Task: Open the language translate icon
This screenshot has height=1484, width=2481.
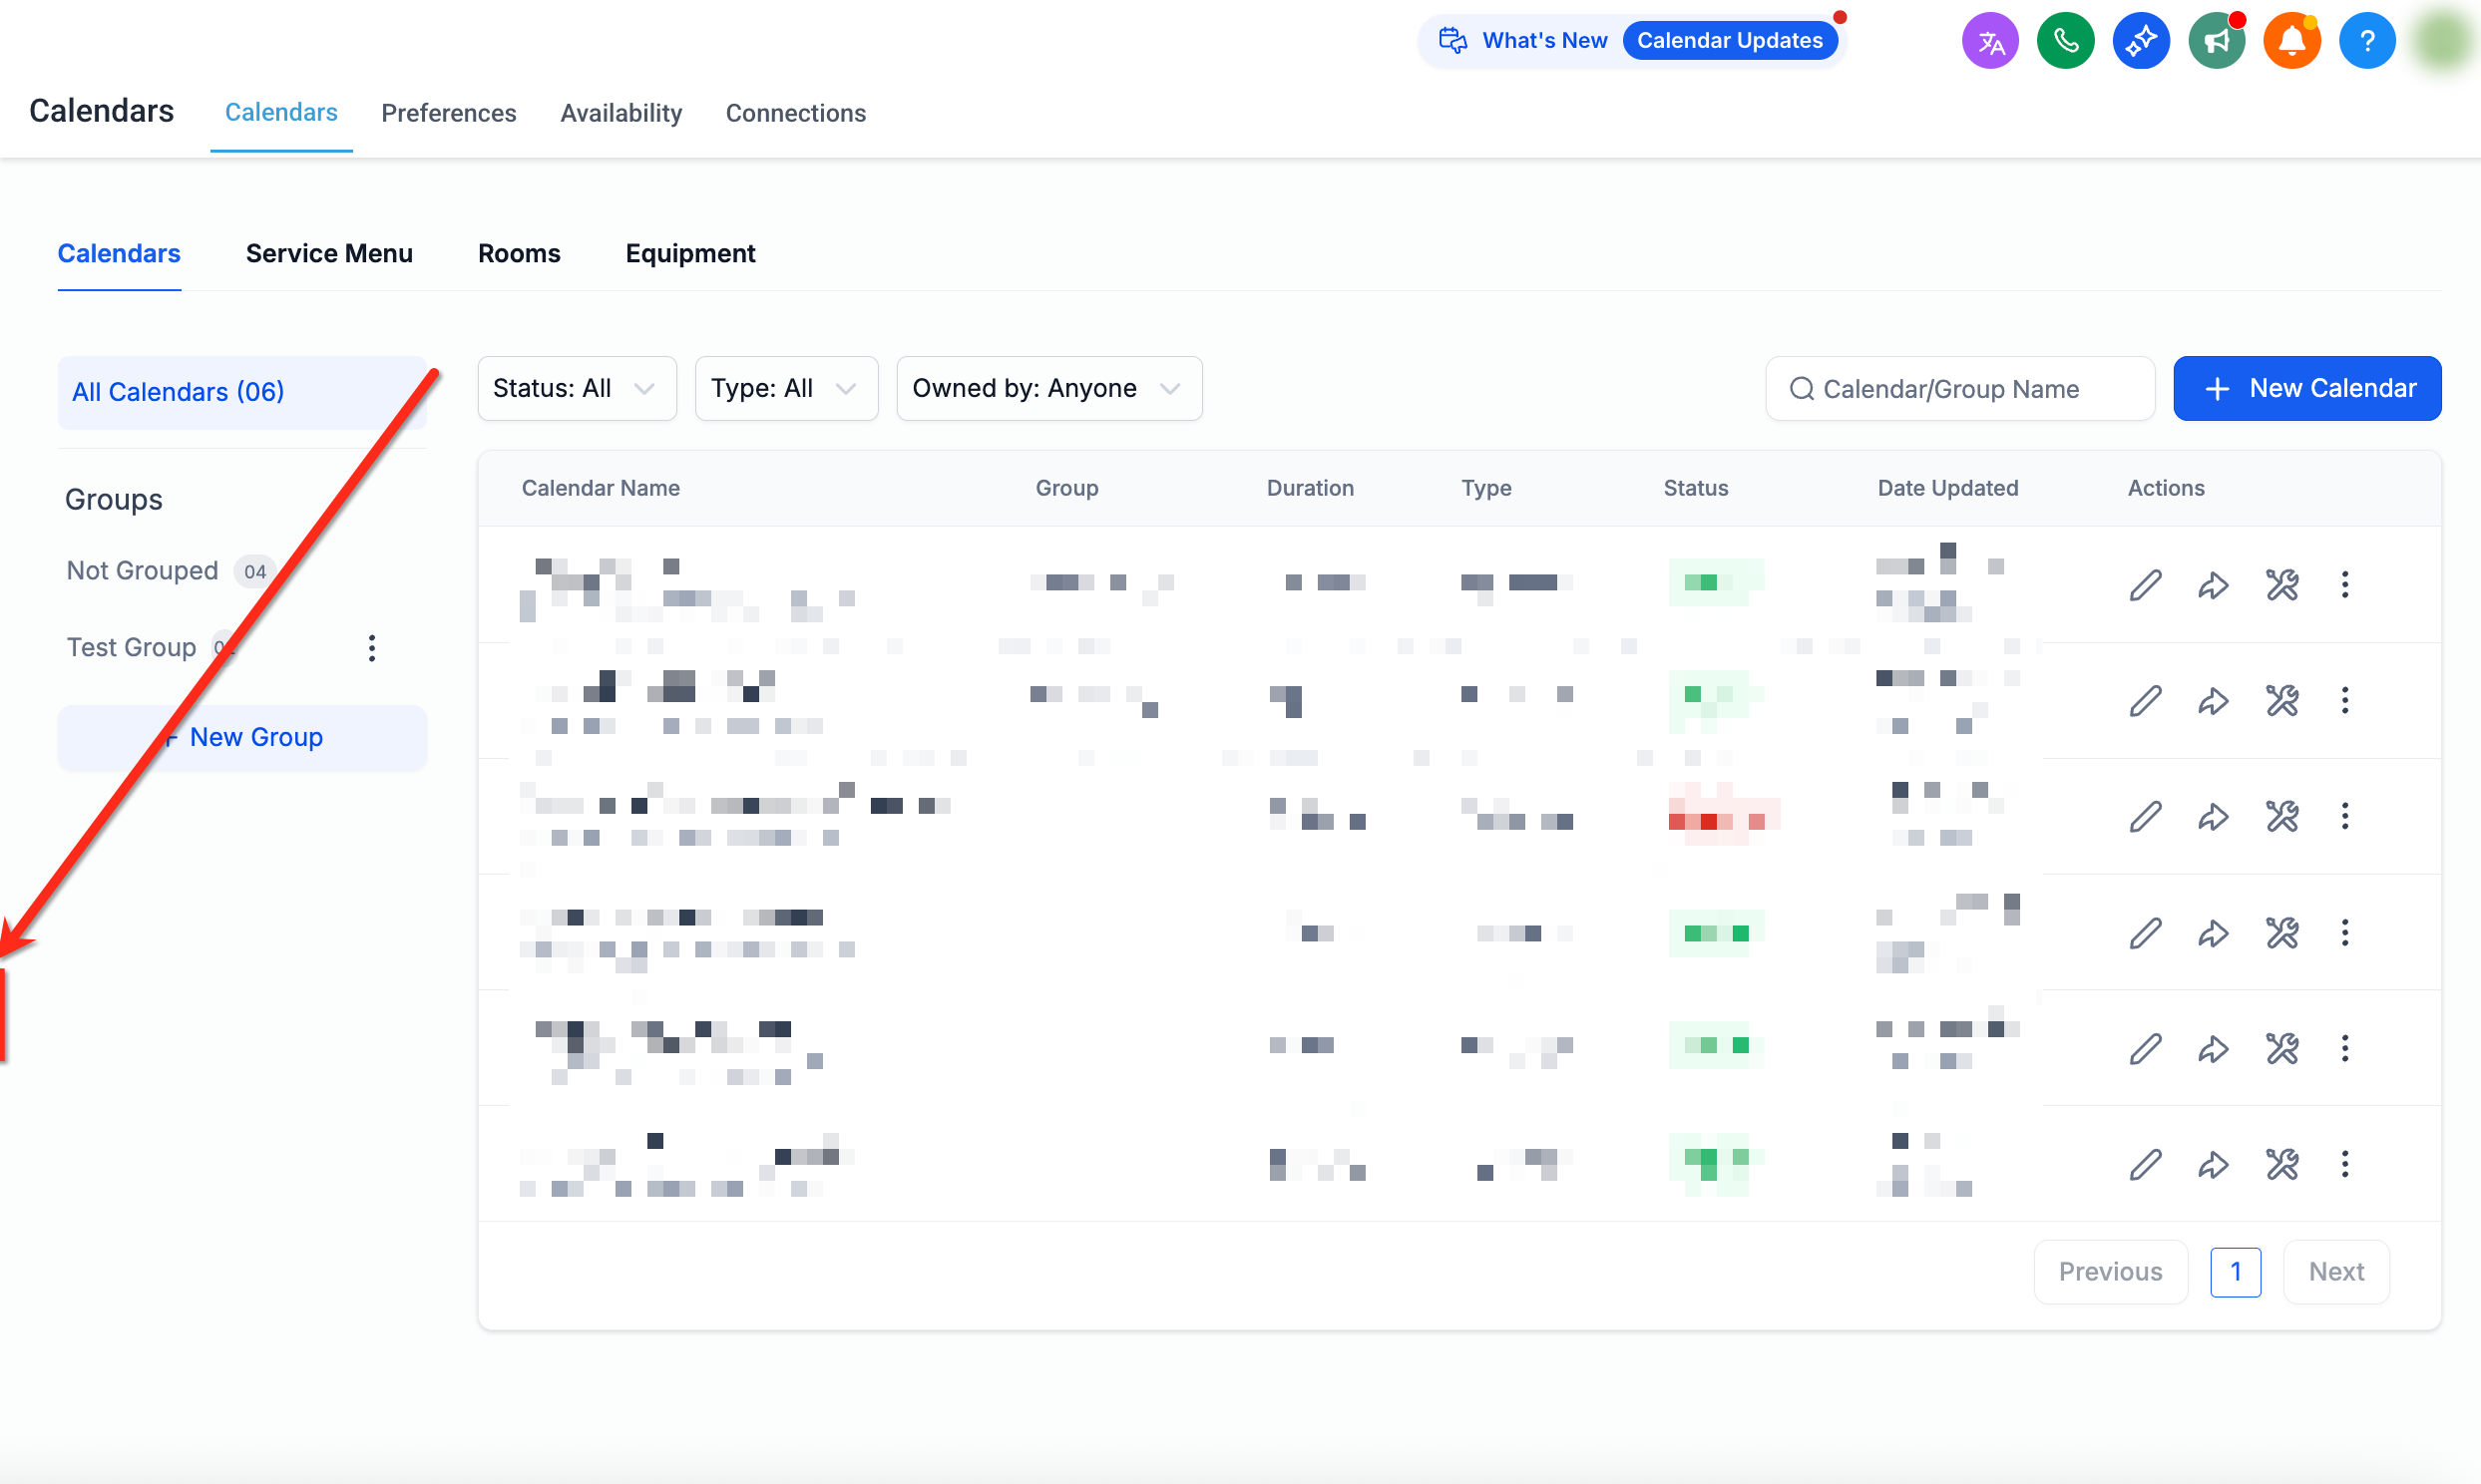Action: point(1990,41)
